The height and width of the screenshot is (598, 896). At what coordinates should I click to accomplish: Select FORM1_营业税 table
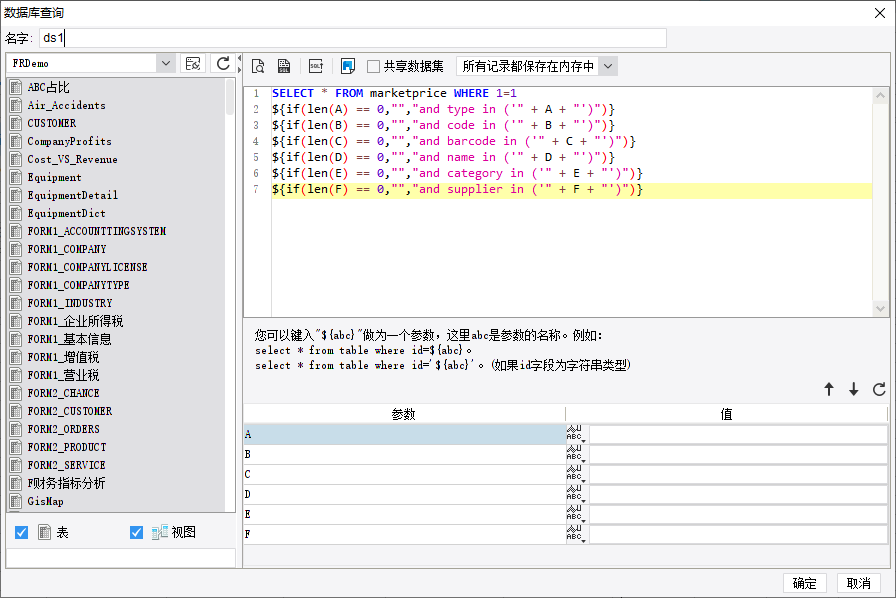point(63,375)
